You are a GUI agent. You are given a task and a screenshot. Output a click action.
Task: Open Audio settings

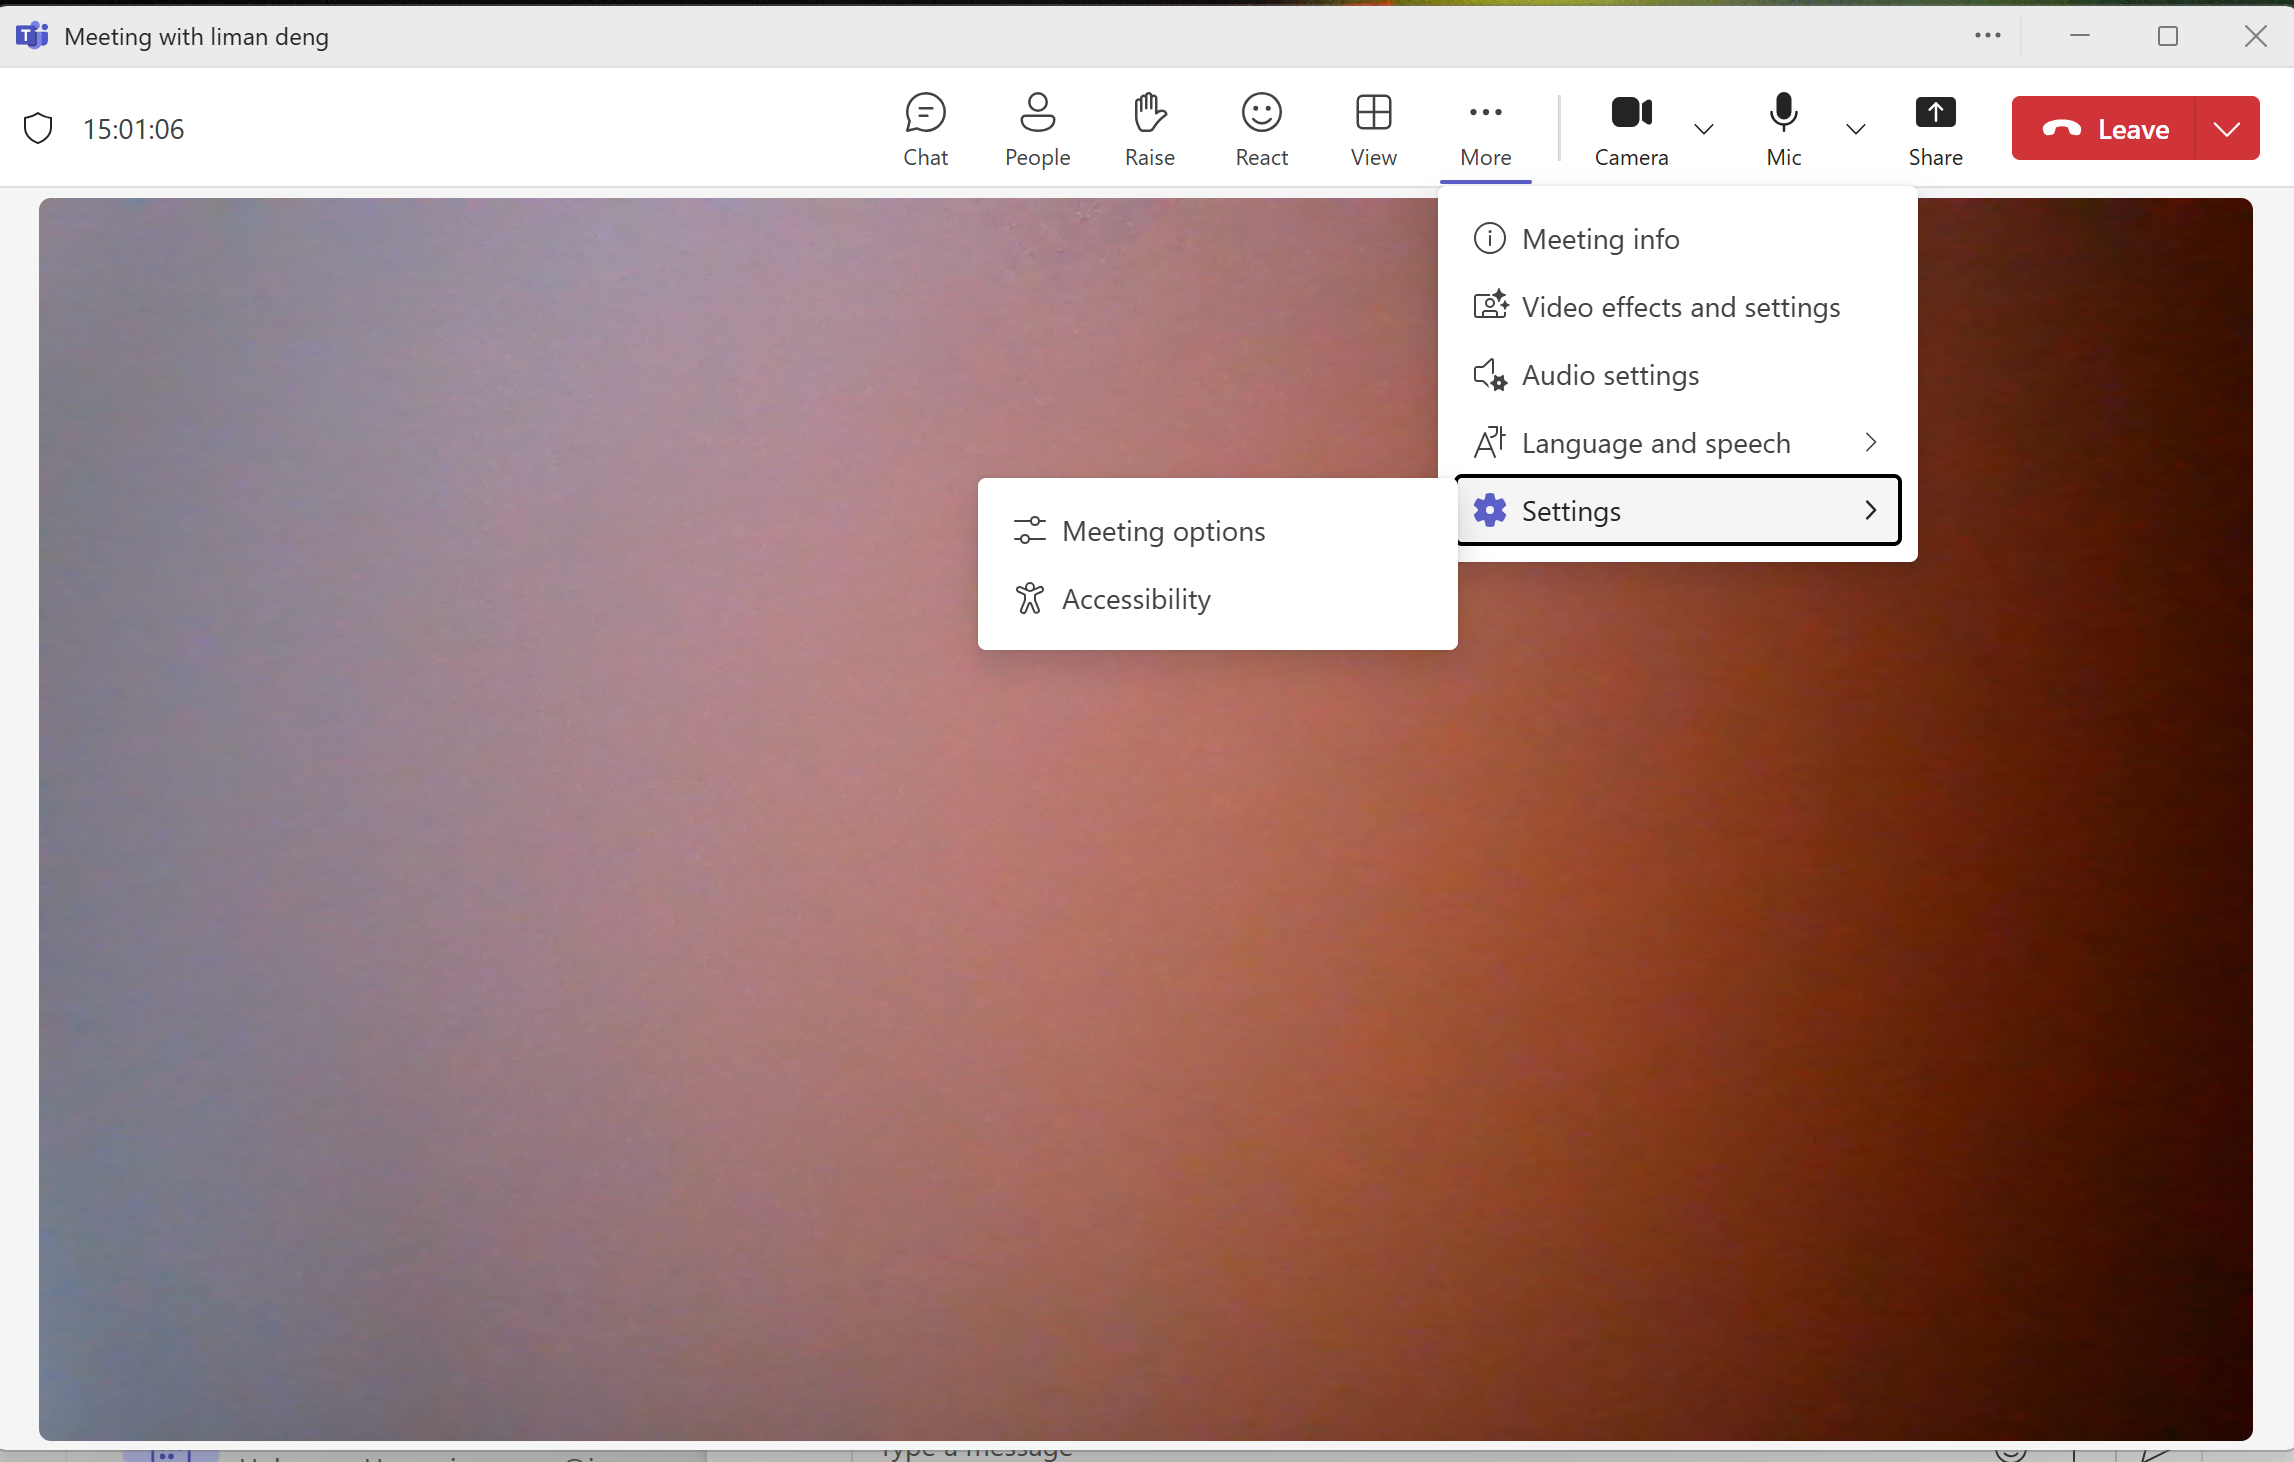(x=1677, y=375)
